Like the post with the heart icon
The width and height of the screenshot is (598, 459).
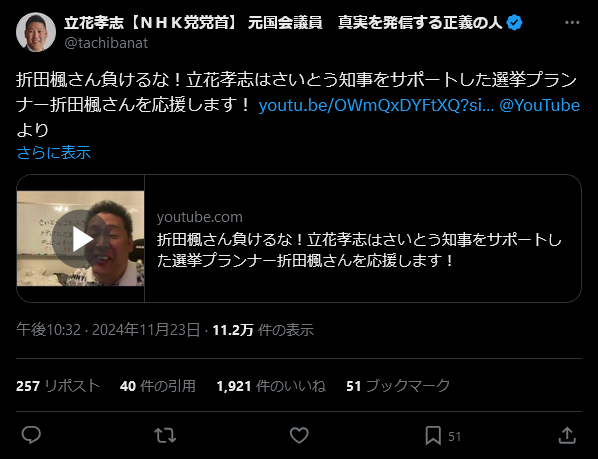click(299, 435)
